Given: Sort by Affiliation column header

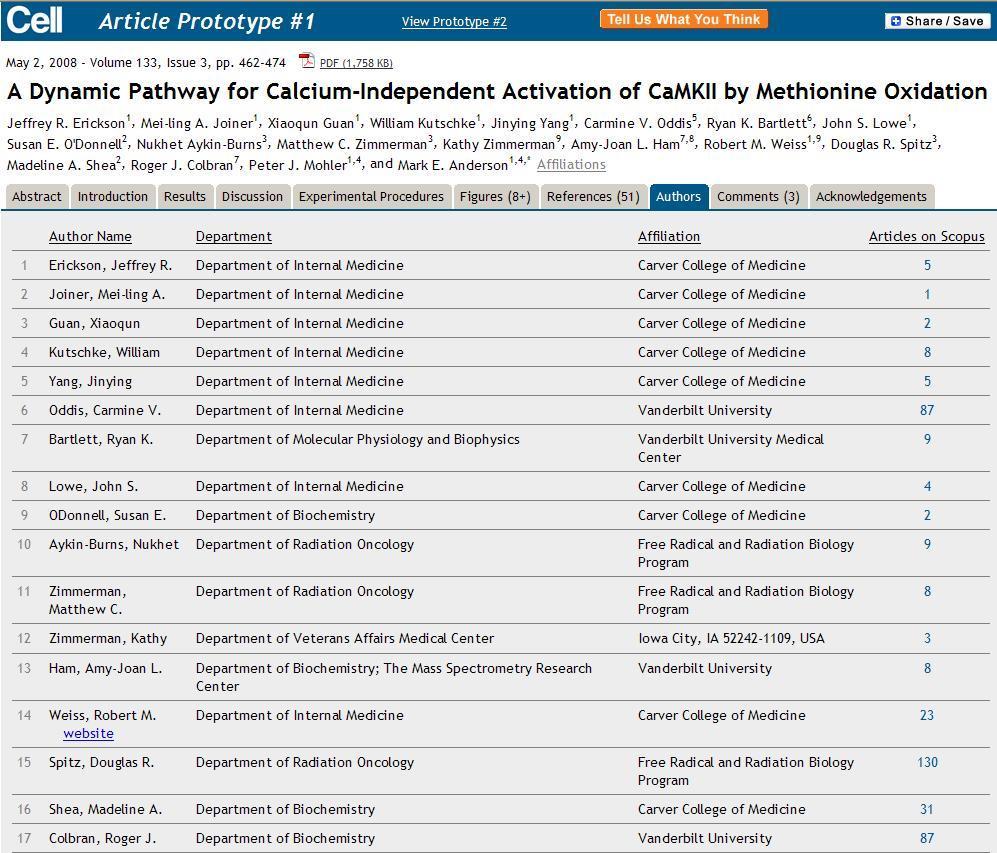Looking at the screenshot, I should pos(669,236).
